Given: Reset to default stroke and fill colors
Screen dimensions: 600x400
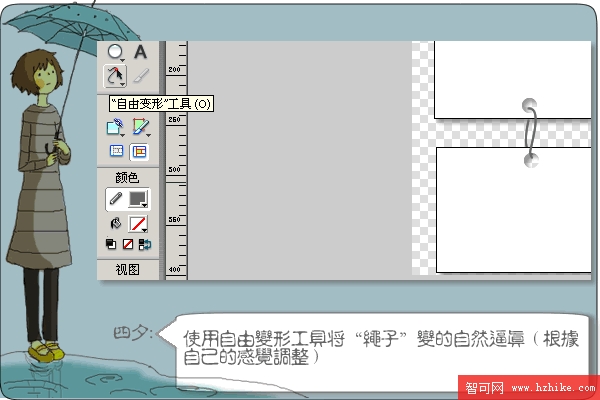Looking at the screenshot, I should point(111,243).
